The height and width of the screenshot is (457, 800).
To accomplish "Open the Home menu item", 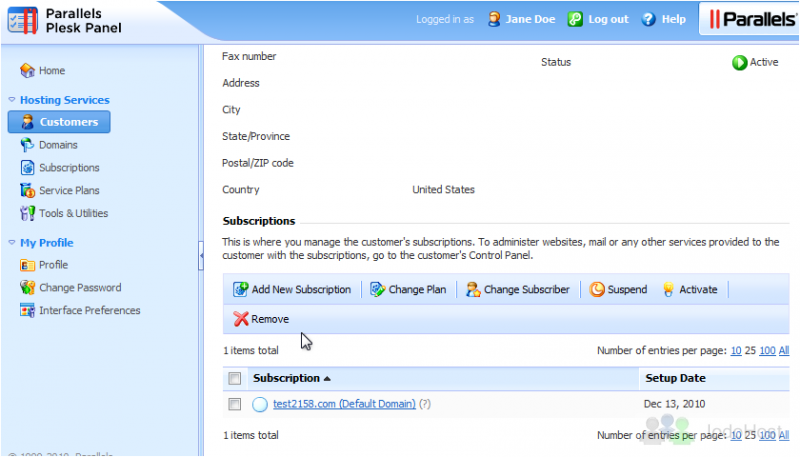I will [x=52, y=70].
